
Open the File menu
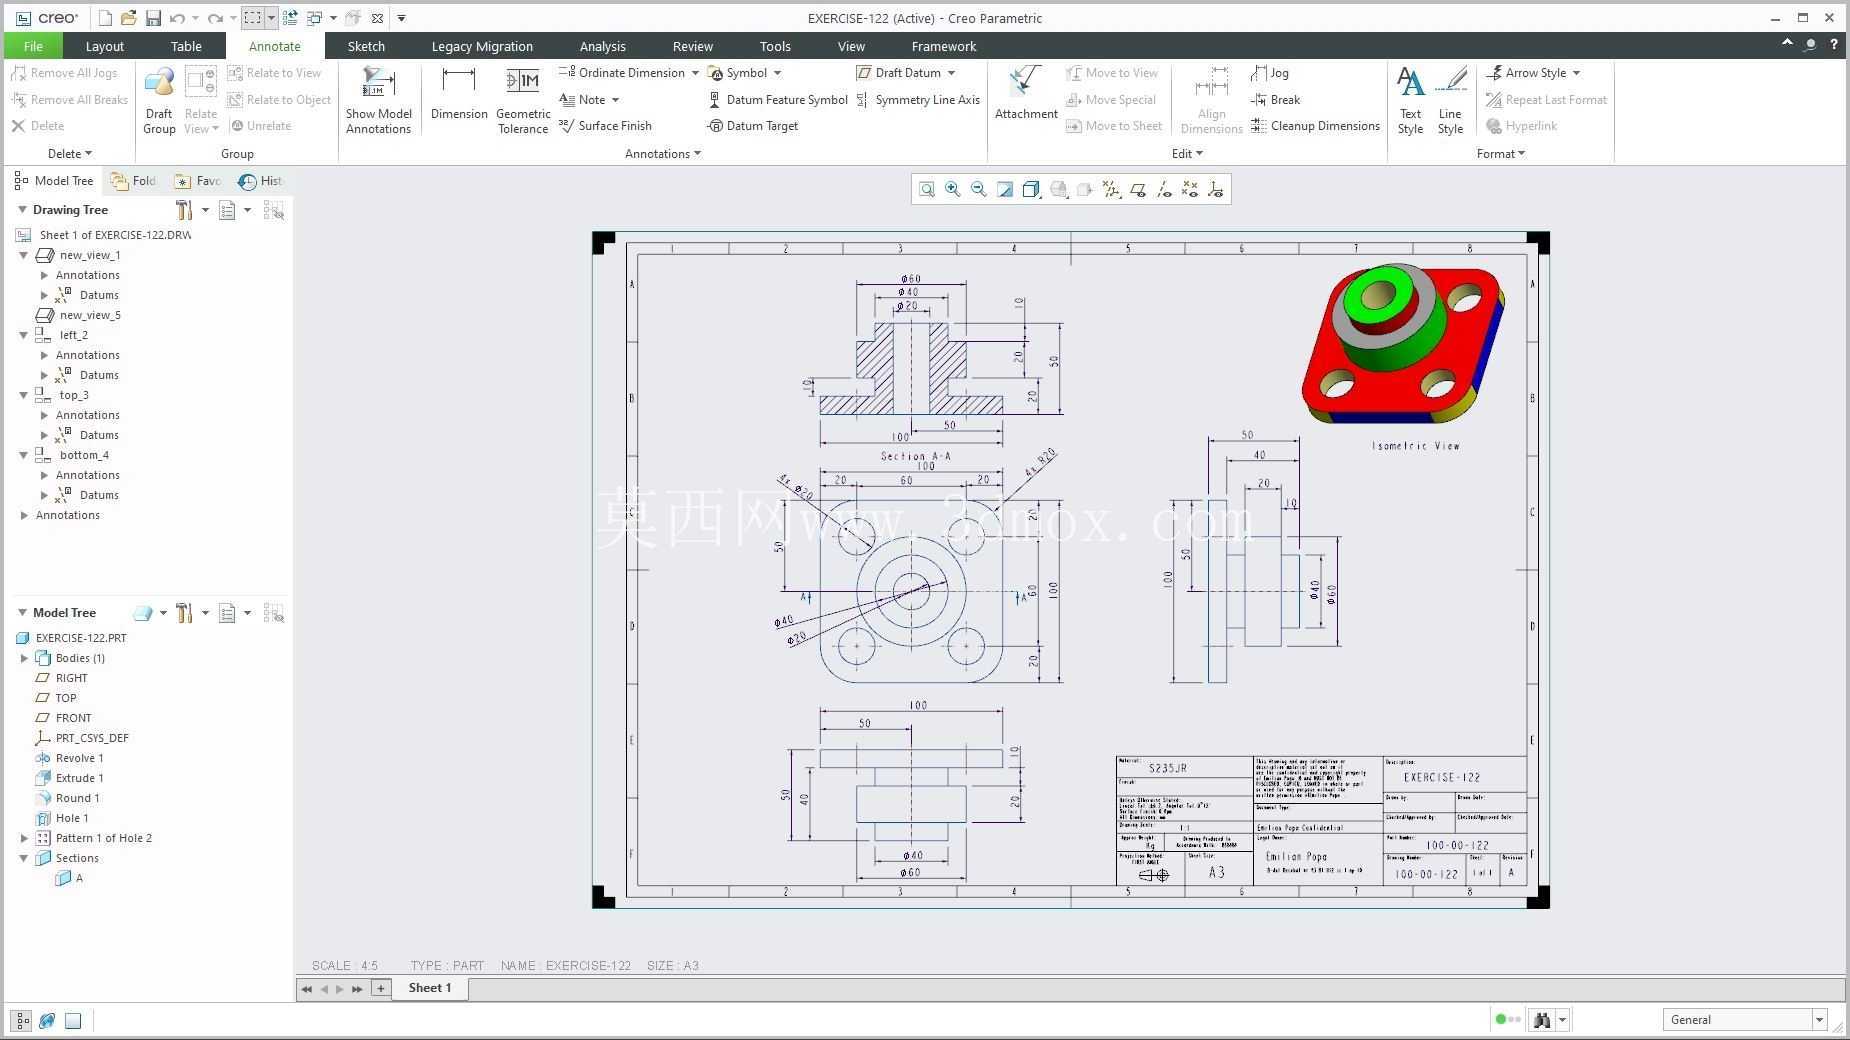(x=33, y=46)
